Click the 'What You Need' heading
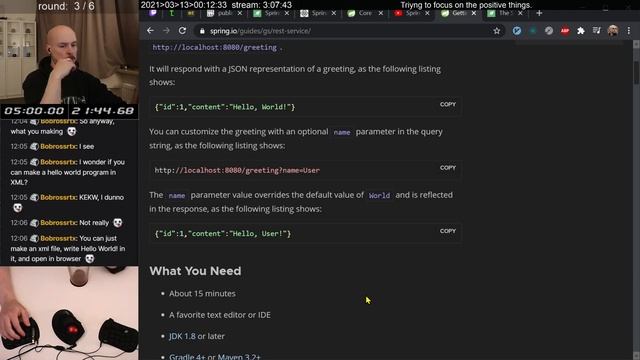Viewport: 640px width, 360px height. pos(195,271)
